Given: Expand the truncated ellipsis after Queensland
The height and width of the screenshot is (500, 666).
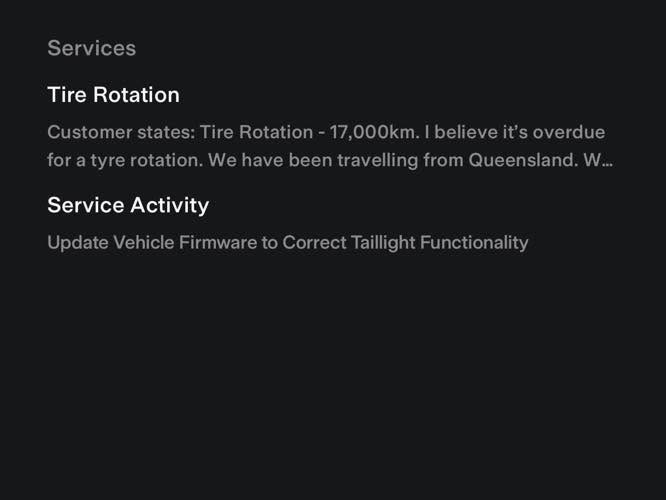Looking at the screenshot, I should [607, 161].
